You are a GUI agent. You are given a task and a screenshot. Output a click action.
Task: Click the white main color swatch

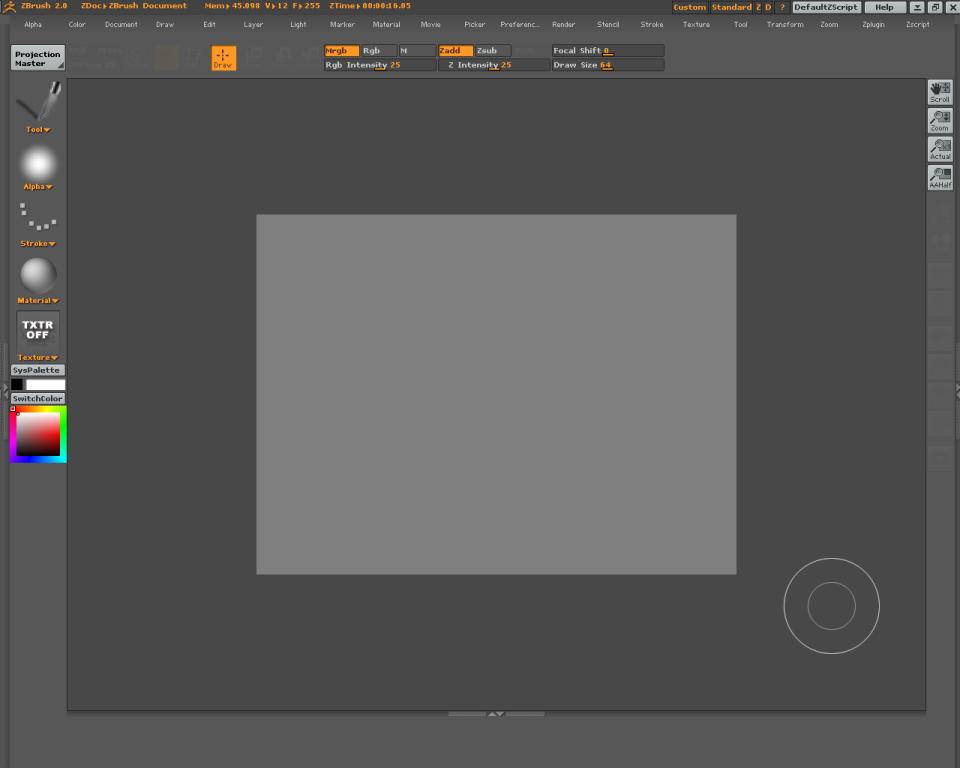(45, 385)
